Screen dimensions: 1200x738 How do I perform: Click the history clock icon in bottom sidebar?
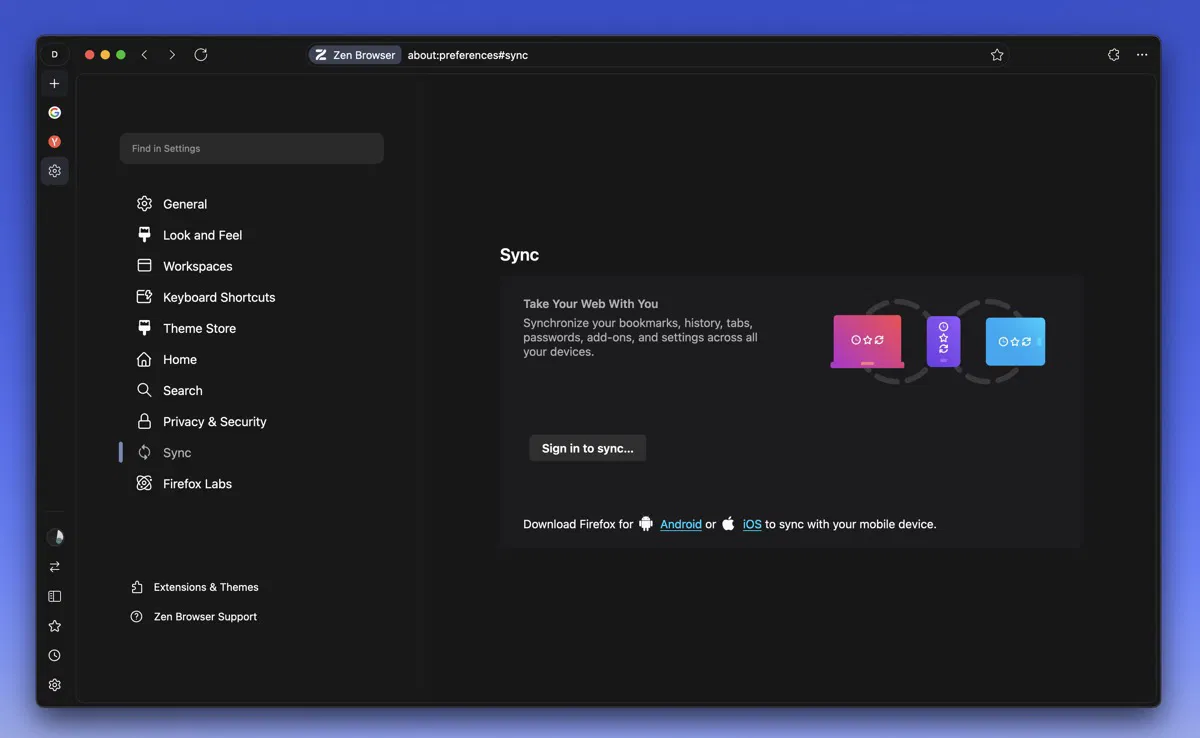point(54,655)
